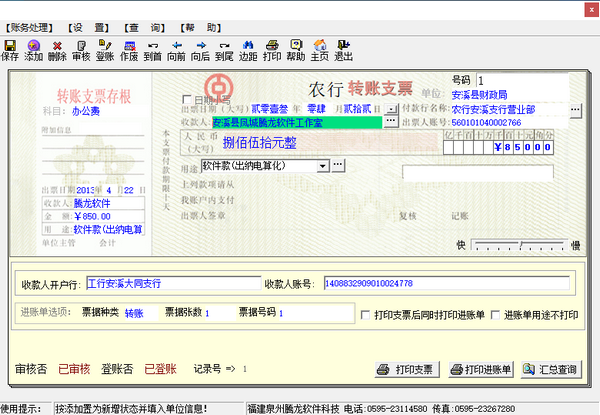This screenshot has height=415, width=600.
Task: Open payee lookup button beside 收款人 field
Action: (391, 121)
